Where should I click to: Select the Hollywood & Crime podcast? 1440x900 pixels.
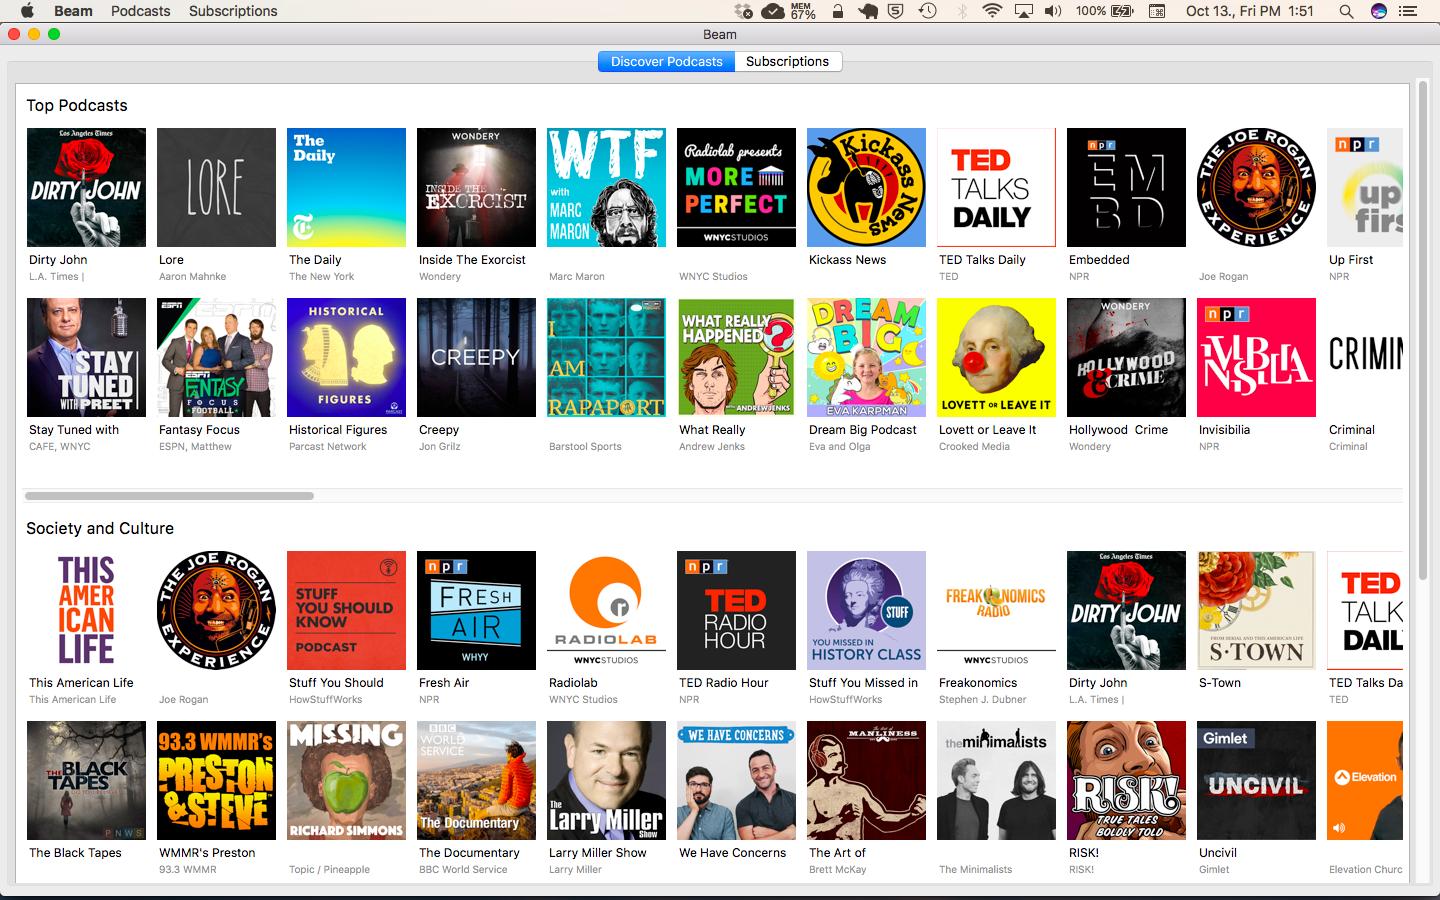pyautogui.click(x=1126, y=357)
